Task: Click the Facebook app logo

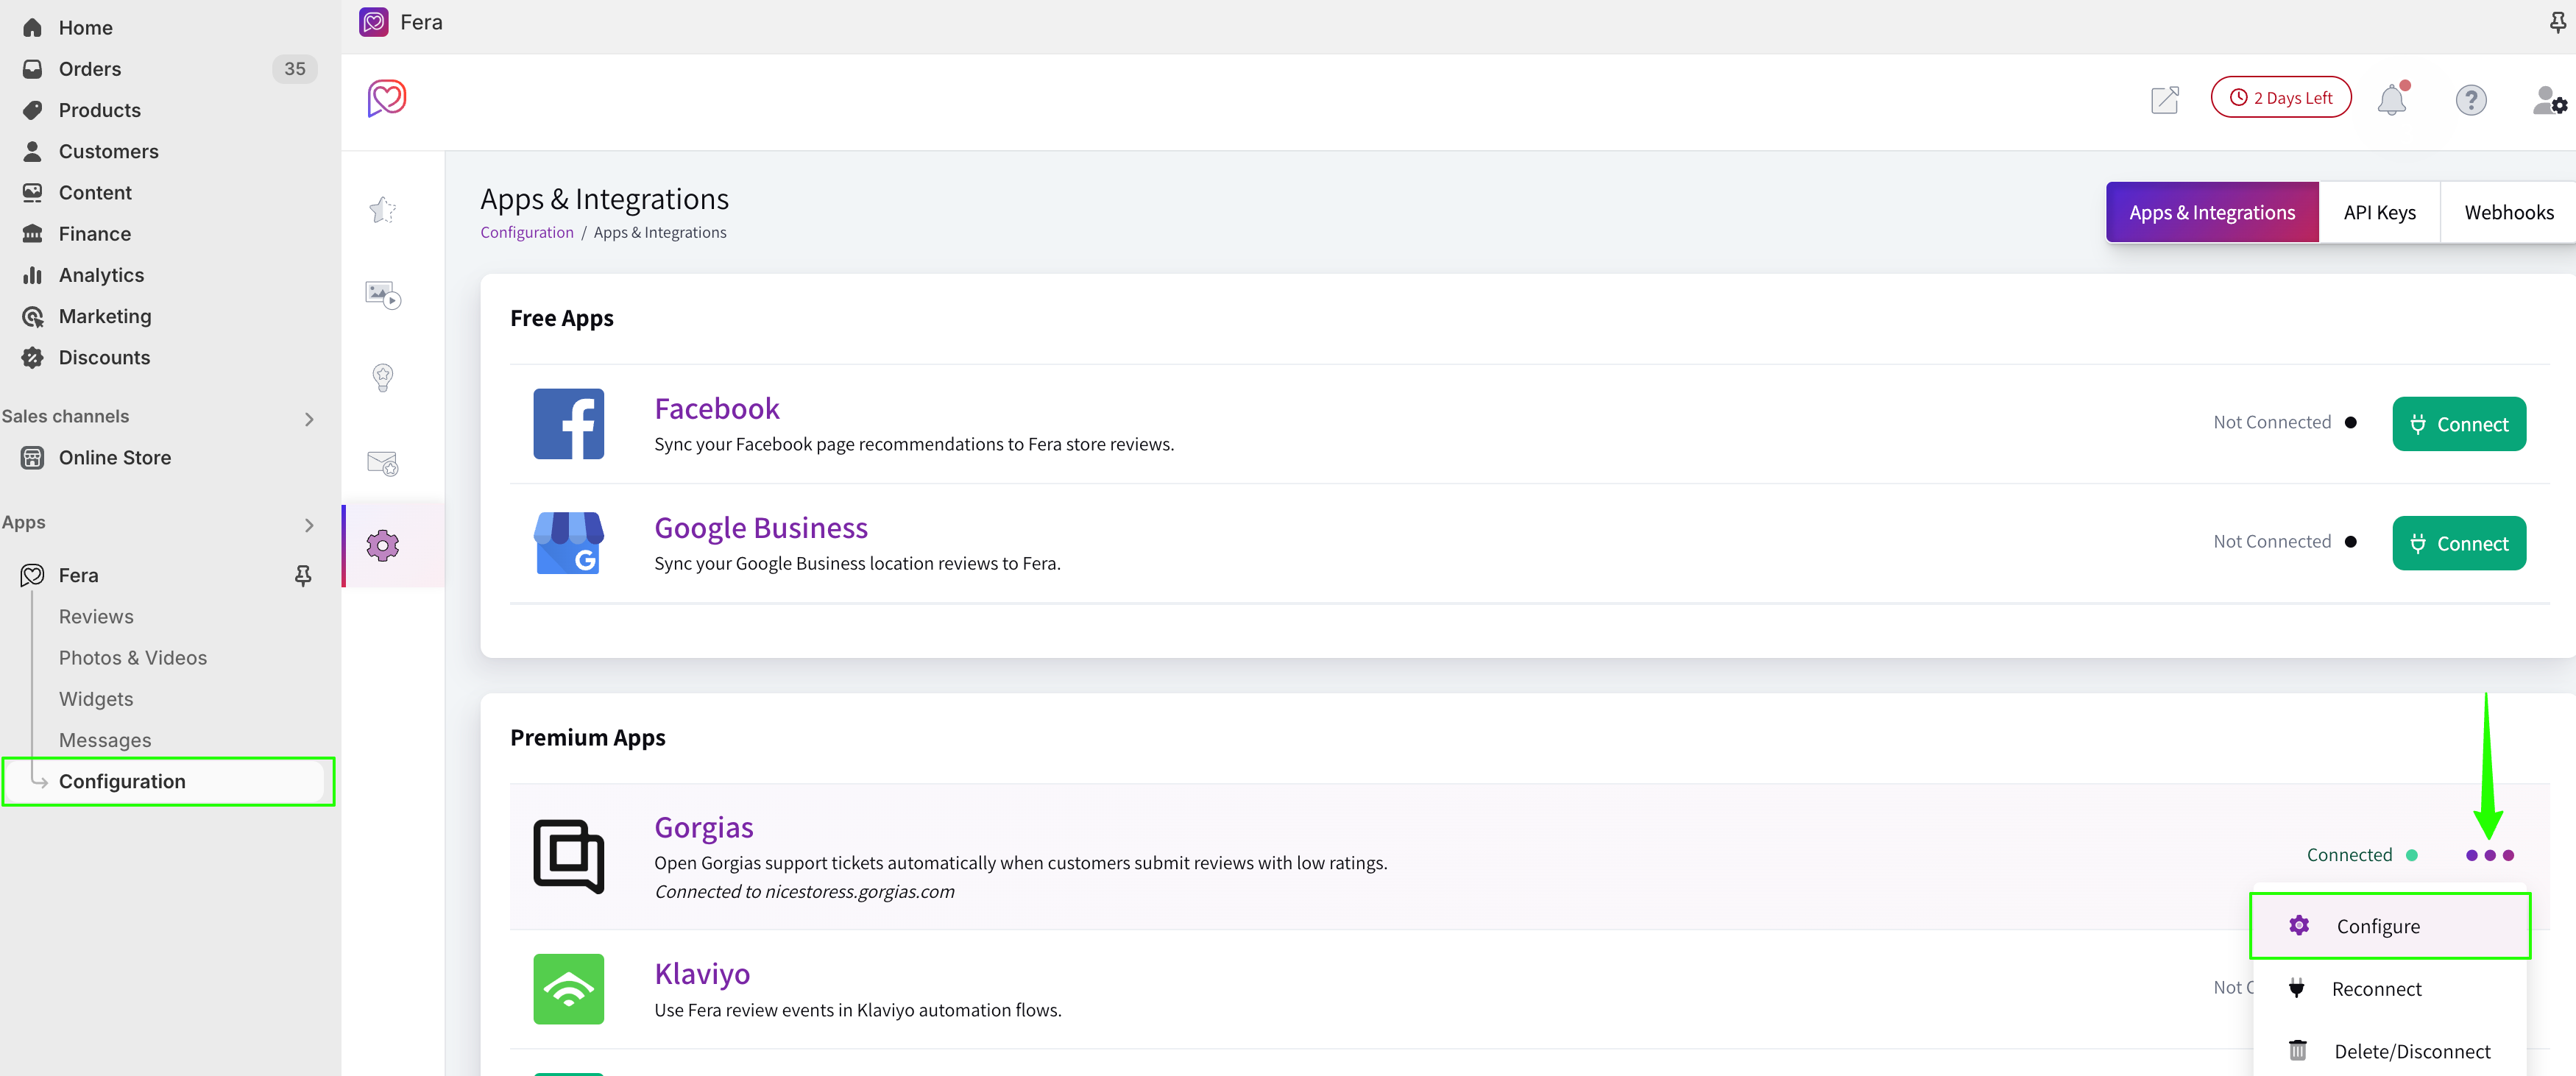Action: click(569, 424)
